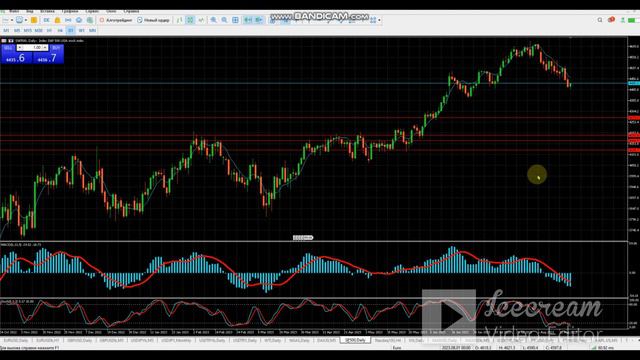The height and width of the screenshot is (360, 640).
Task: Open the Вид menu
Action: pos(30,11)
